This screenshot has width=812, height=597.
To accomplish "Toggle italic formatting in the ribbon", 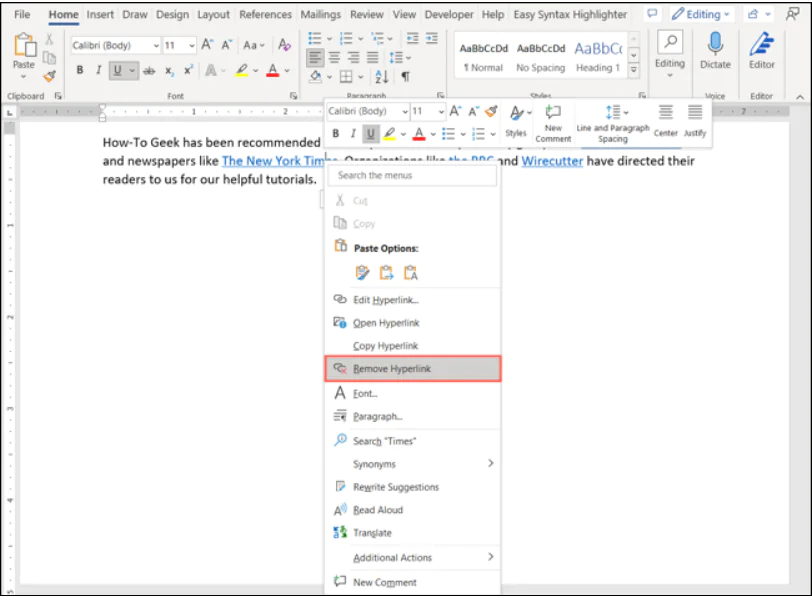I will click(x=97, y=69).
